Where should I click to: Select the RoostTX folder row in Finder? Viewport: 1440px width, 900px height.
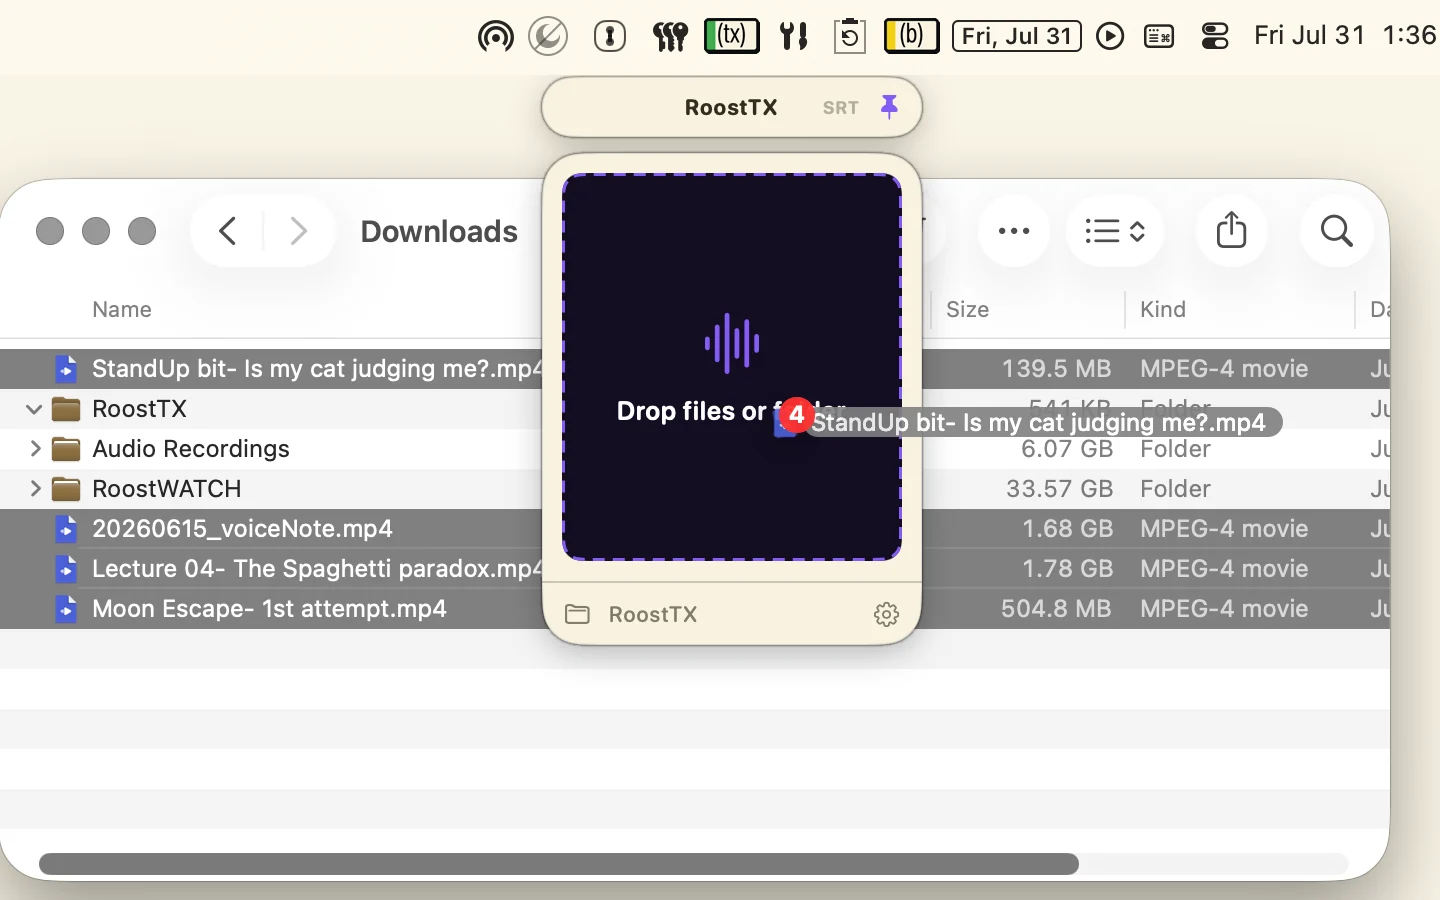tap(695, 409)
